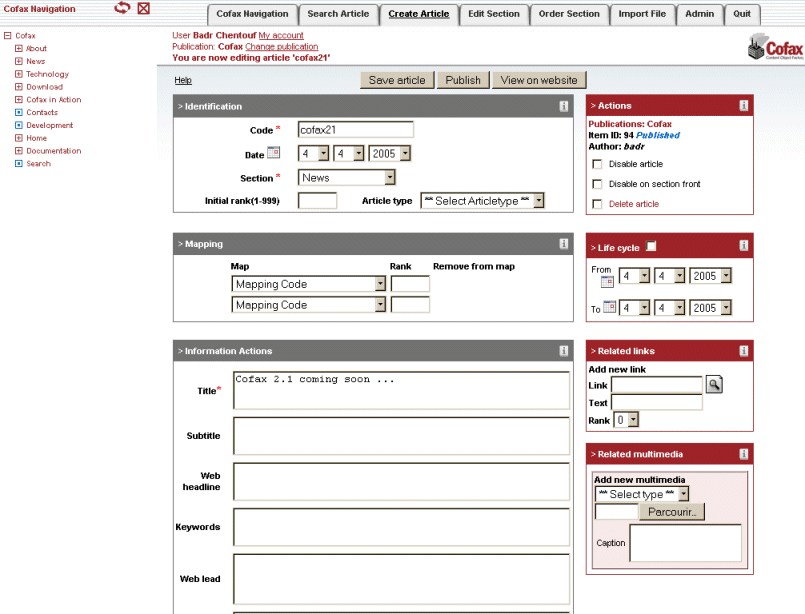Open the Section dropdown showing News
Image resolution: width=805 pixels, height=614 pixels.
pos(347,178)
